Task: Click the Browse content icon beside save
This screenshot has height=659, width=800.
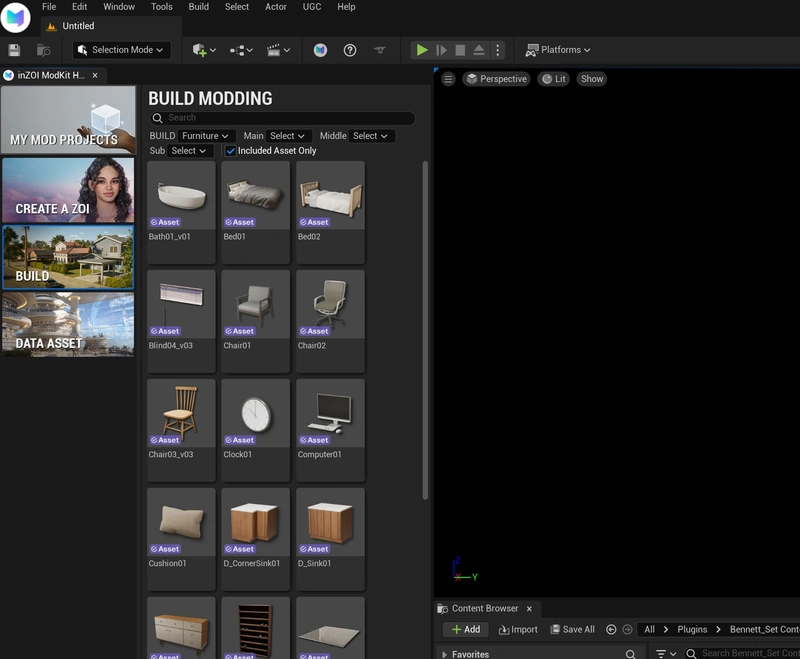Action: 43,50
